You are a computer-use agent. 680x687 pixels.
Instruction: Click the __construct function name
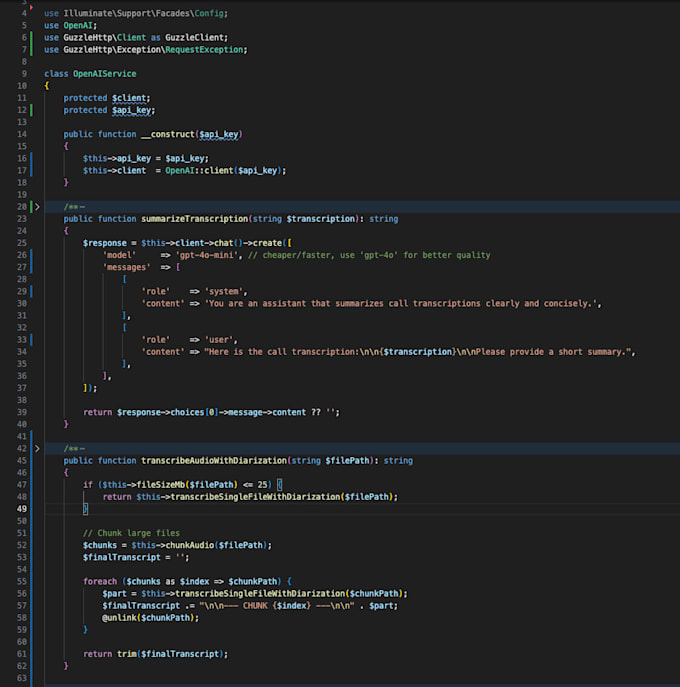tap(167, 134)
